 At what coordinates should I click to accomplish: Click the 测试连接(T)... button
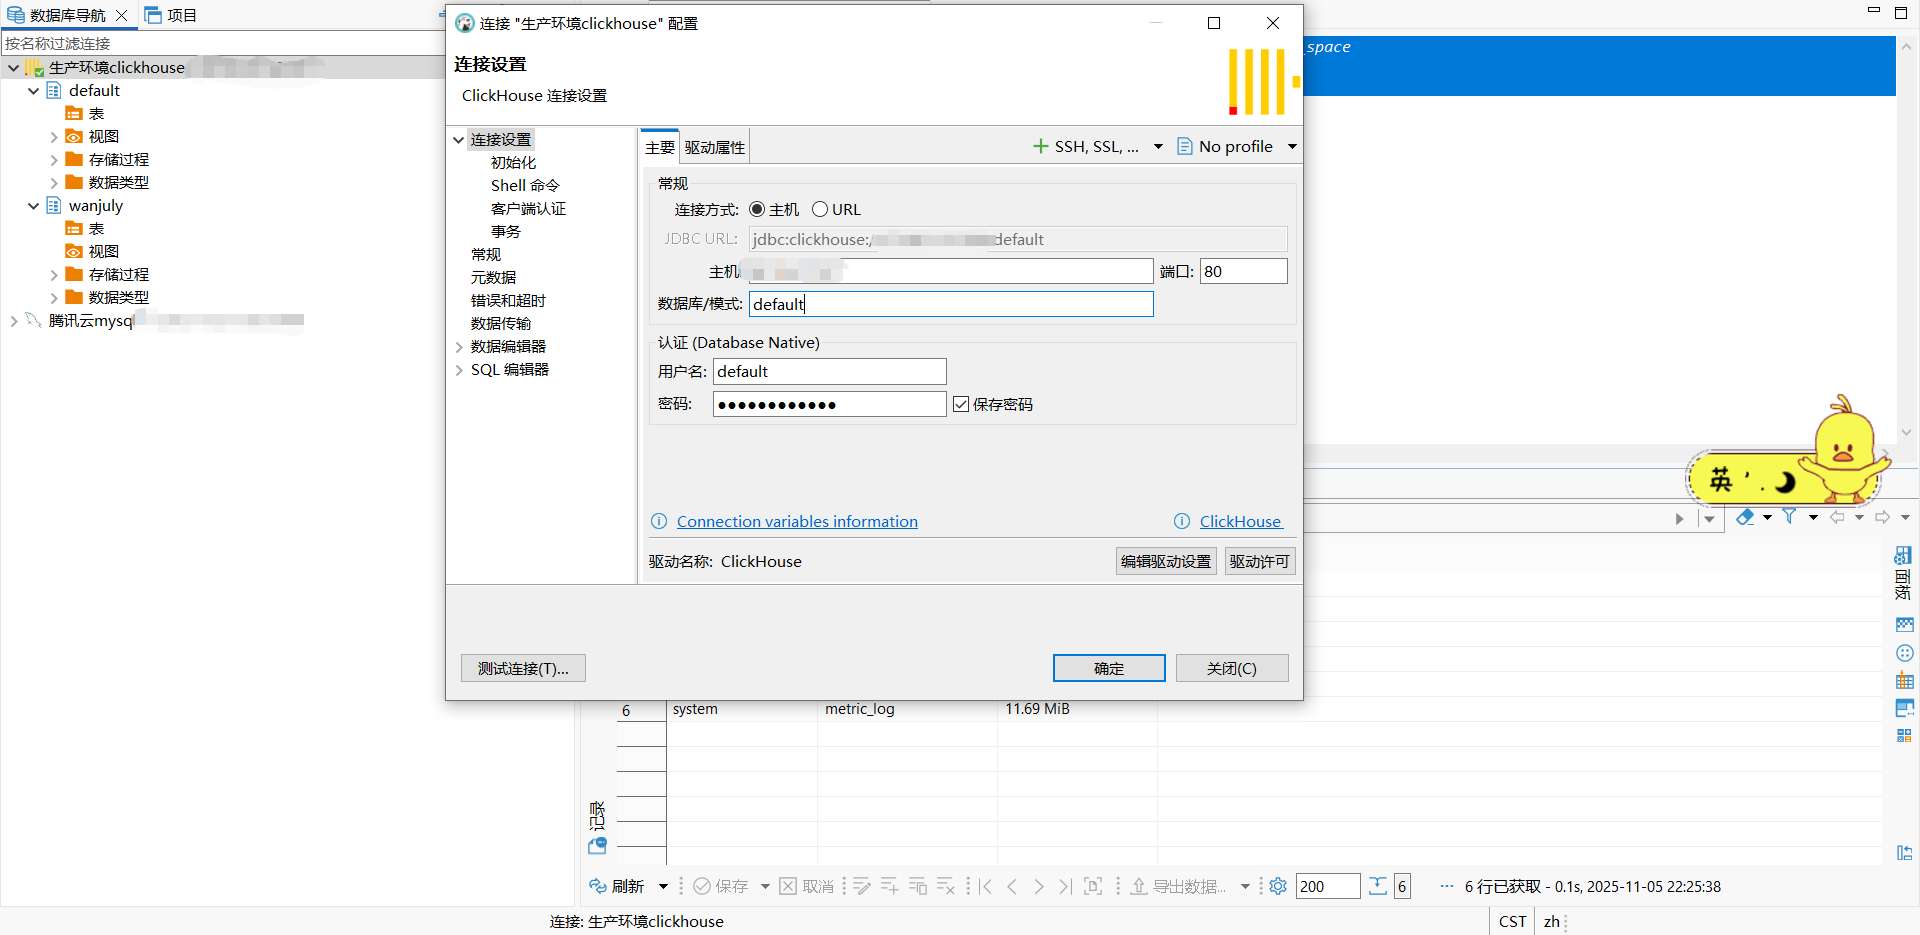point(523,668)
